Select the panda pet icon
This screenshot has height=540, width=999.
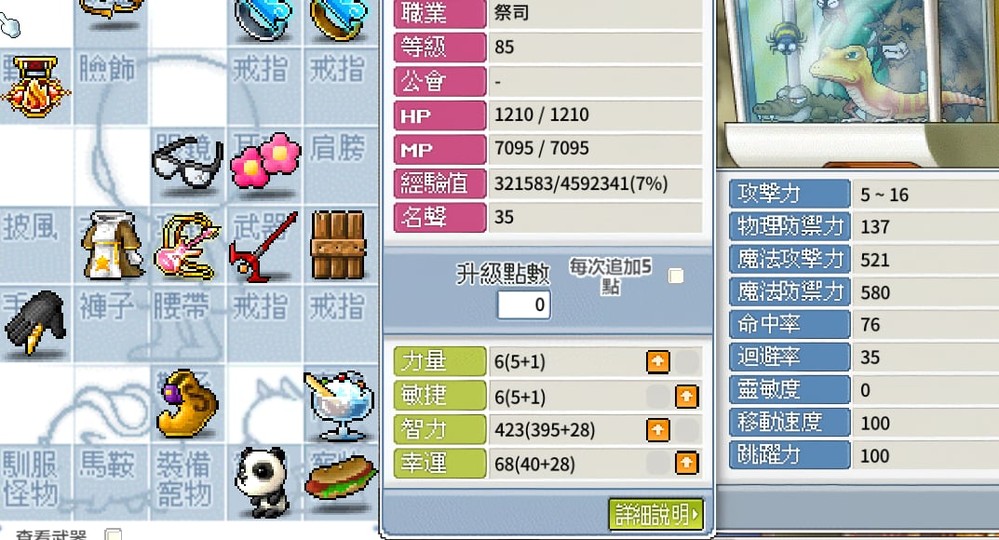(x=261, y=482)
